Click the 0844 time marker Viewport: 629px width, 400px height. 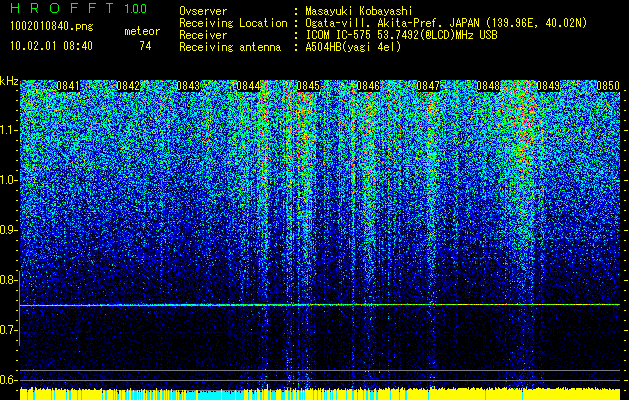(248, 86)
